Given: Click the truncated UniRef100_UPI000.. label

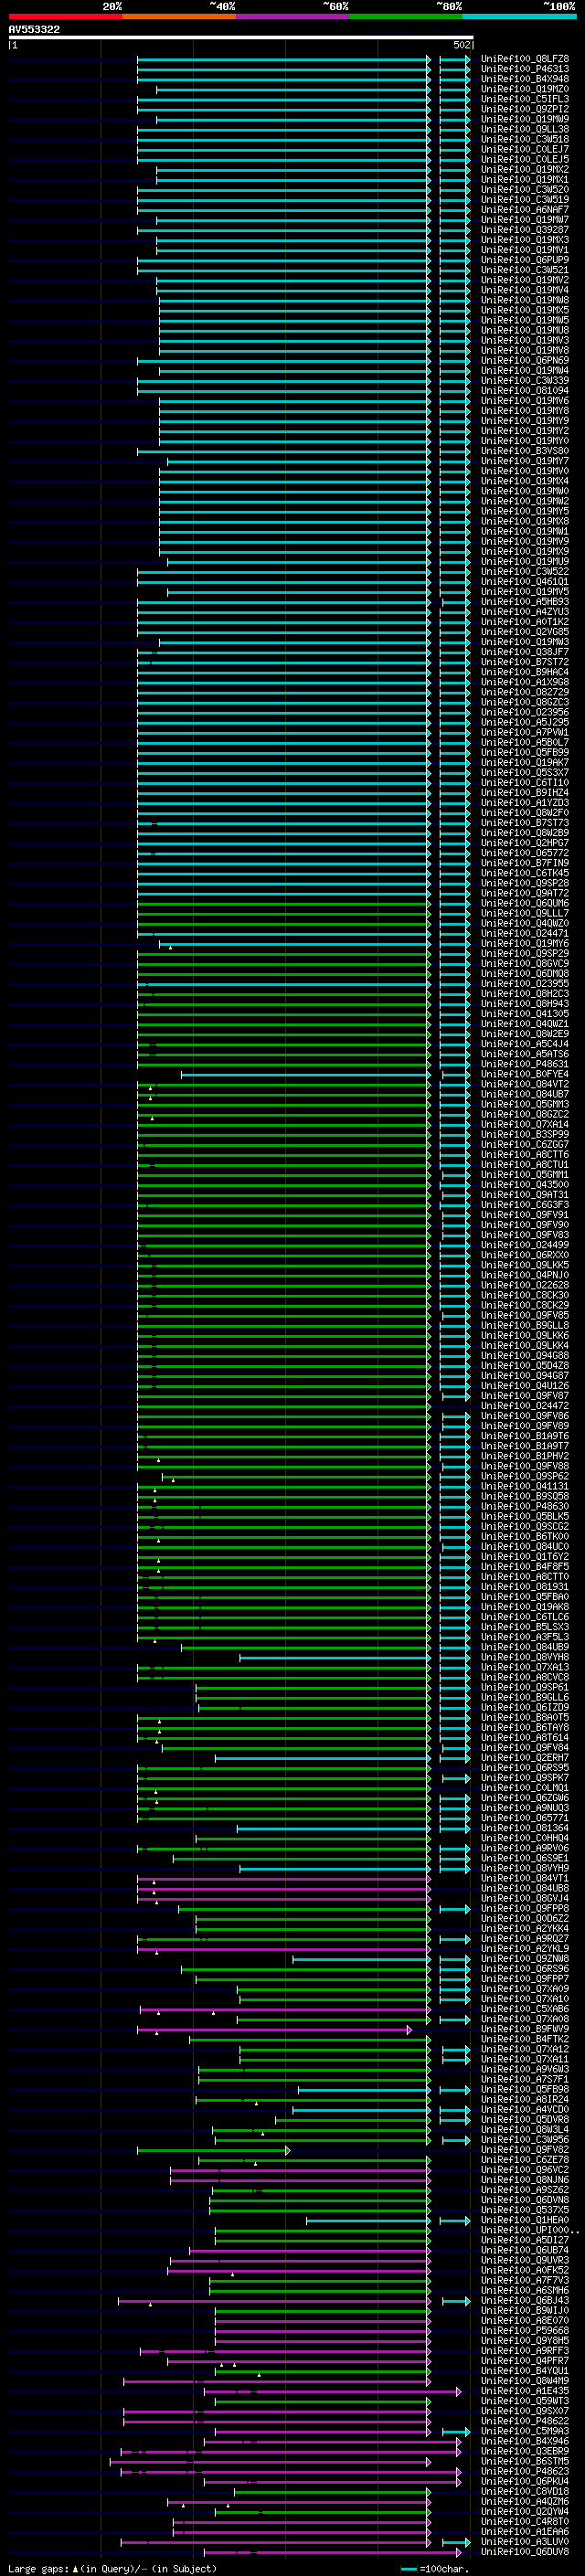Looking at the screenshot, I should (530, 2230).
